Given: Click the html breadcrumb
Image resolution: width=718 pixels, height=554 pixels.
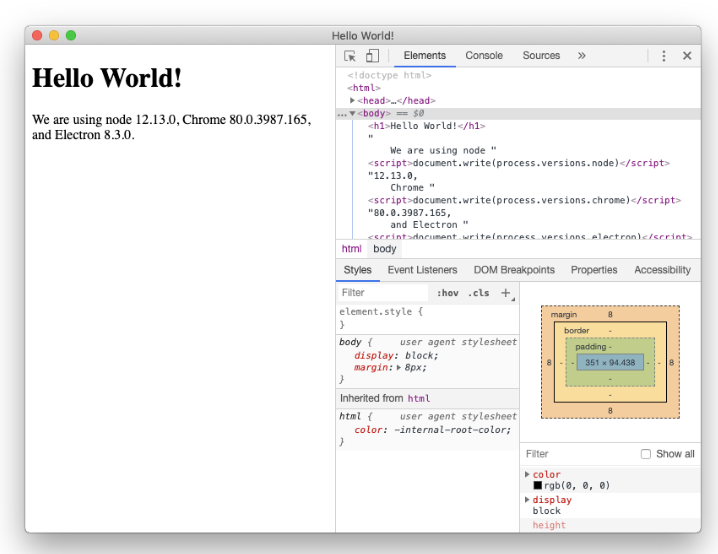Looking at the screenshot, I should (x=351, y=249).
